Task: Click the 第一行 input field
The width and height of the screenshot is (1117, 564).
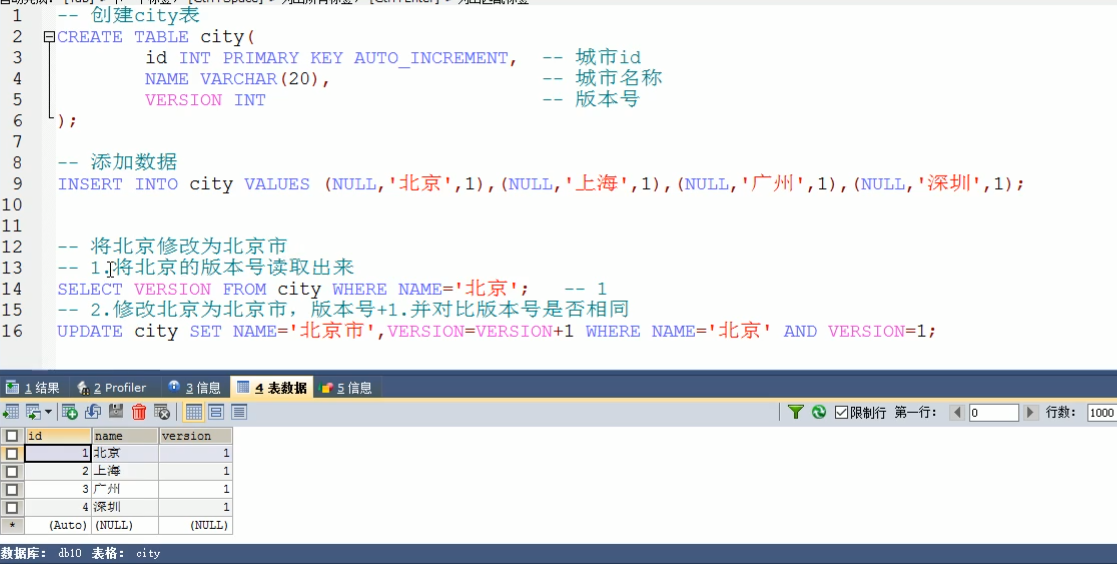Action: [x=993, y=412]
